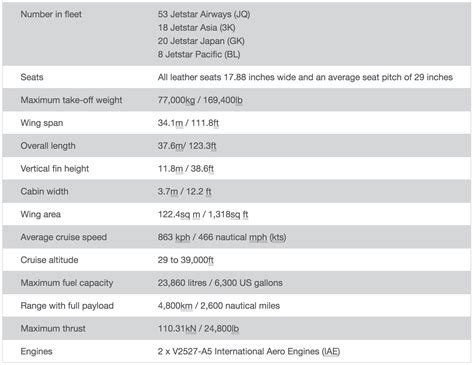
Task: Click the 'Cruise altitude' value 29 to 39,000ft
Action: 186,260
